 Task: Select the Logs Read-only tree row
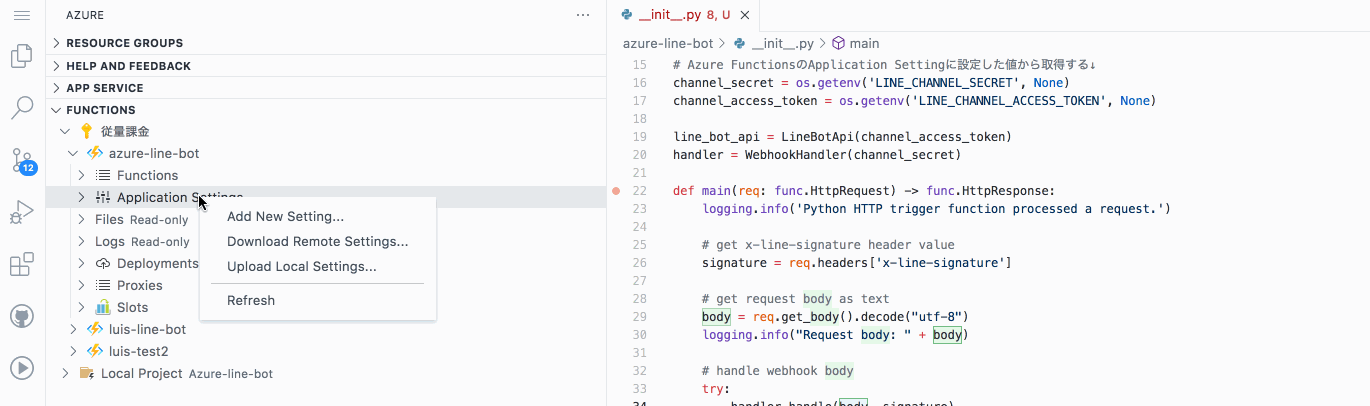pos(326,241)
